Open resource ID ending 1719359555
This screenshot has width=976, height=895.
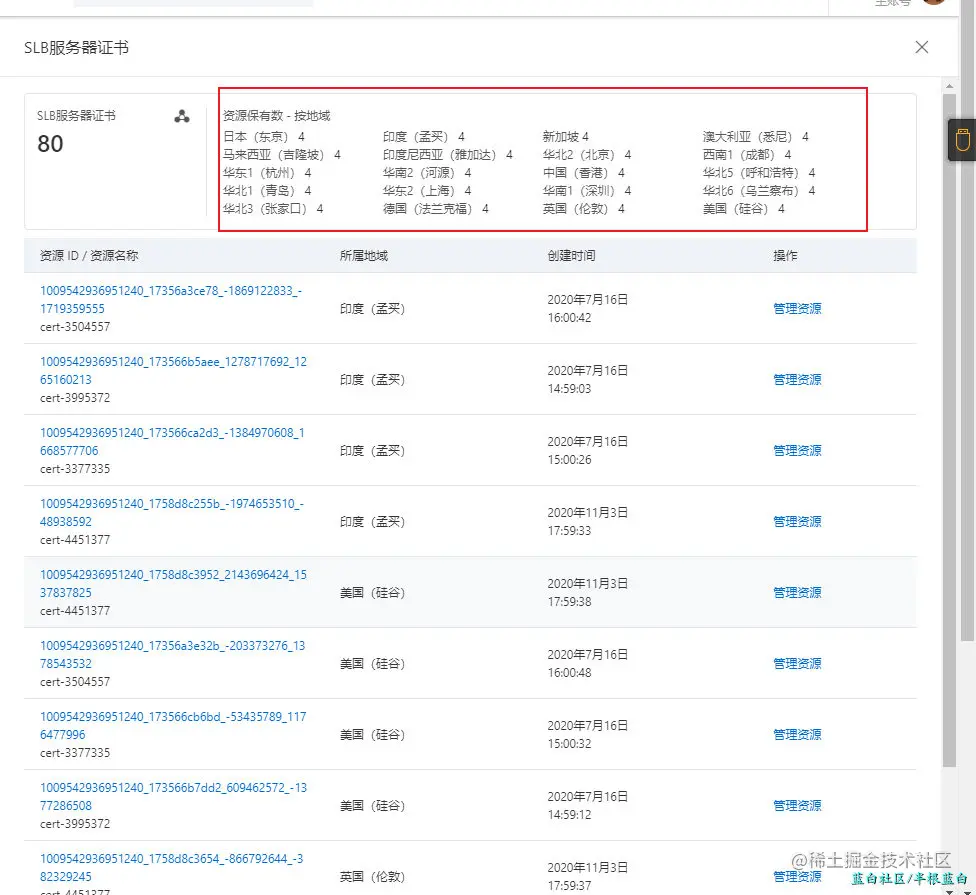click(171, 299)
